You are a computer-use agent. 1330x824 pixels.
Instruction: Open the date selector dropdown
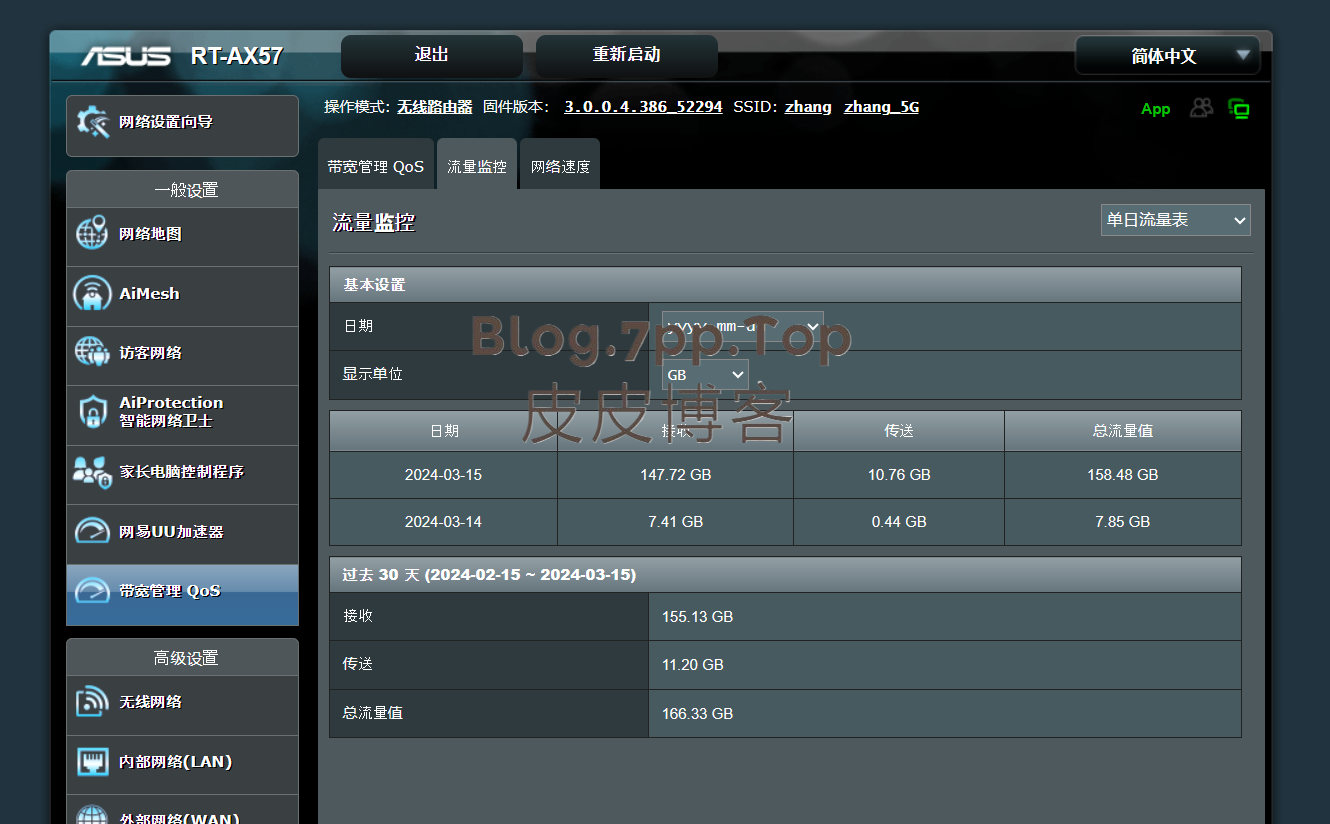click(x=742, y=326)
